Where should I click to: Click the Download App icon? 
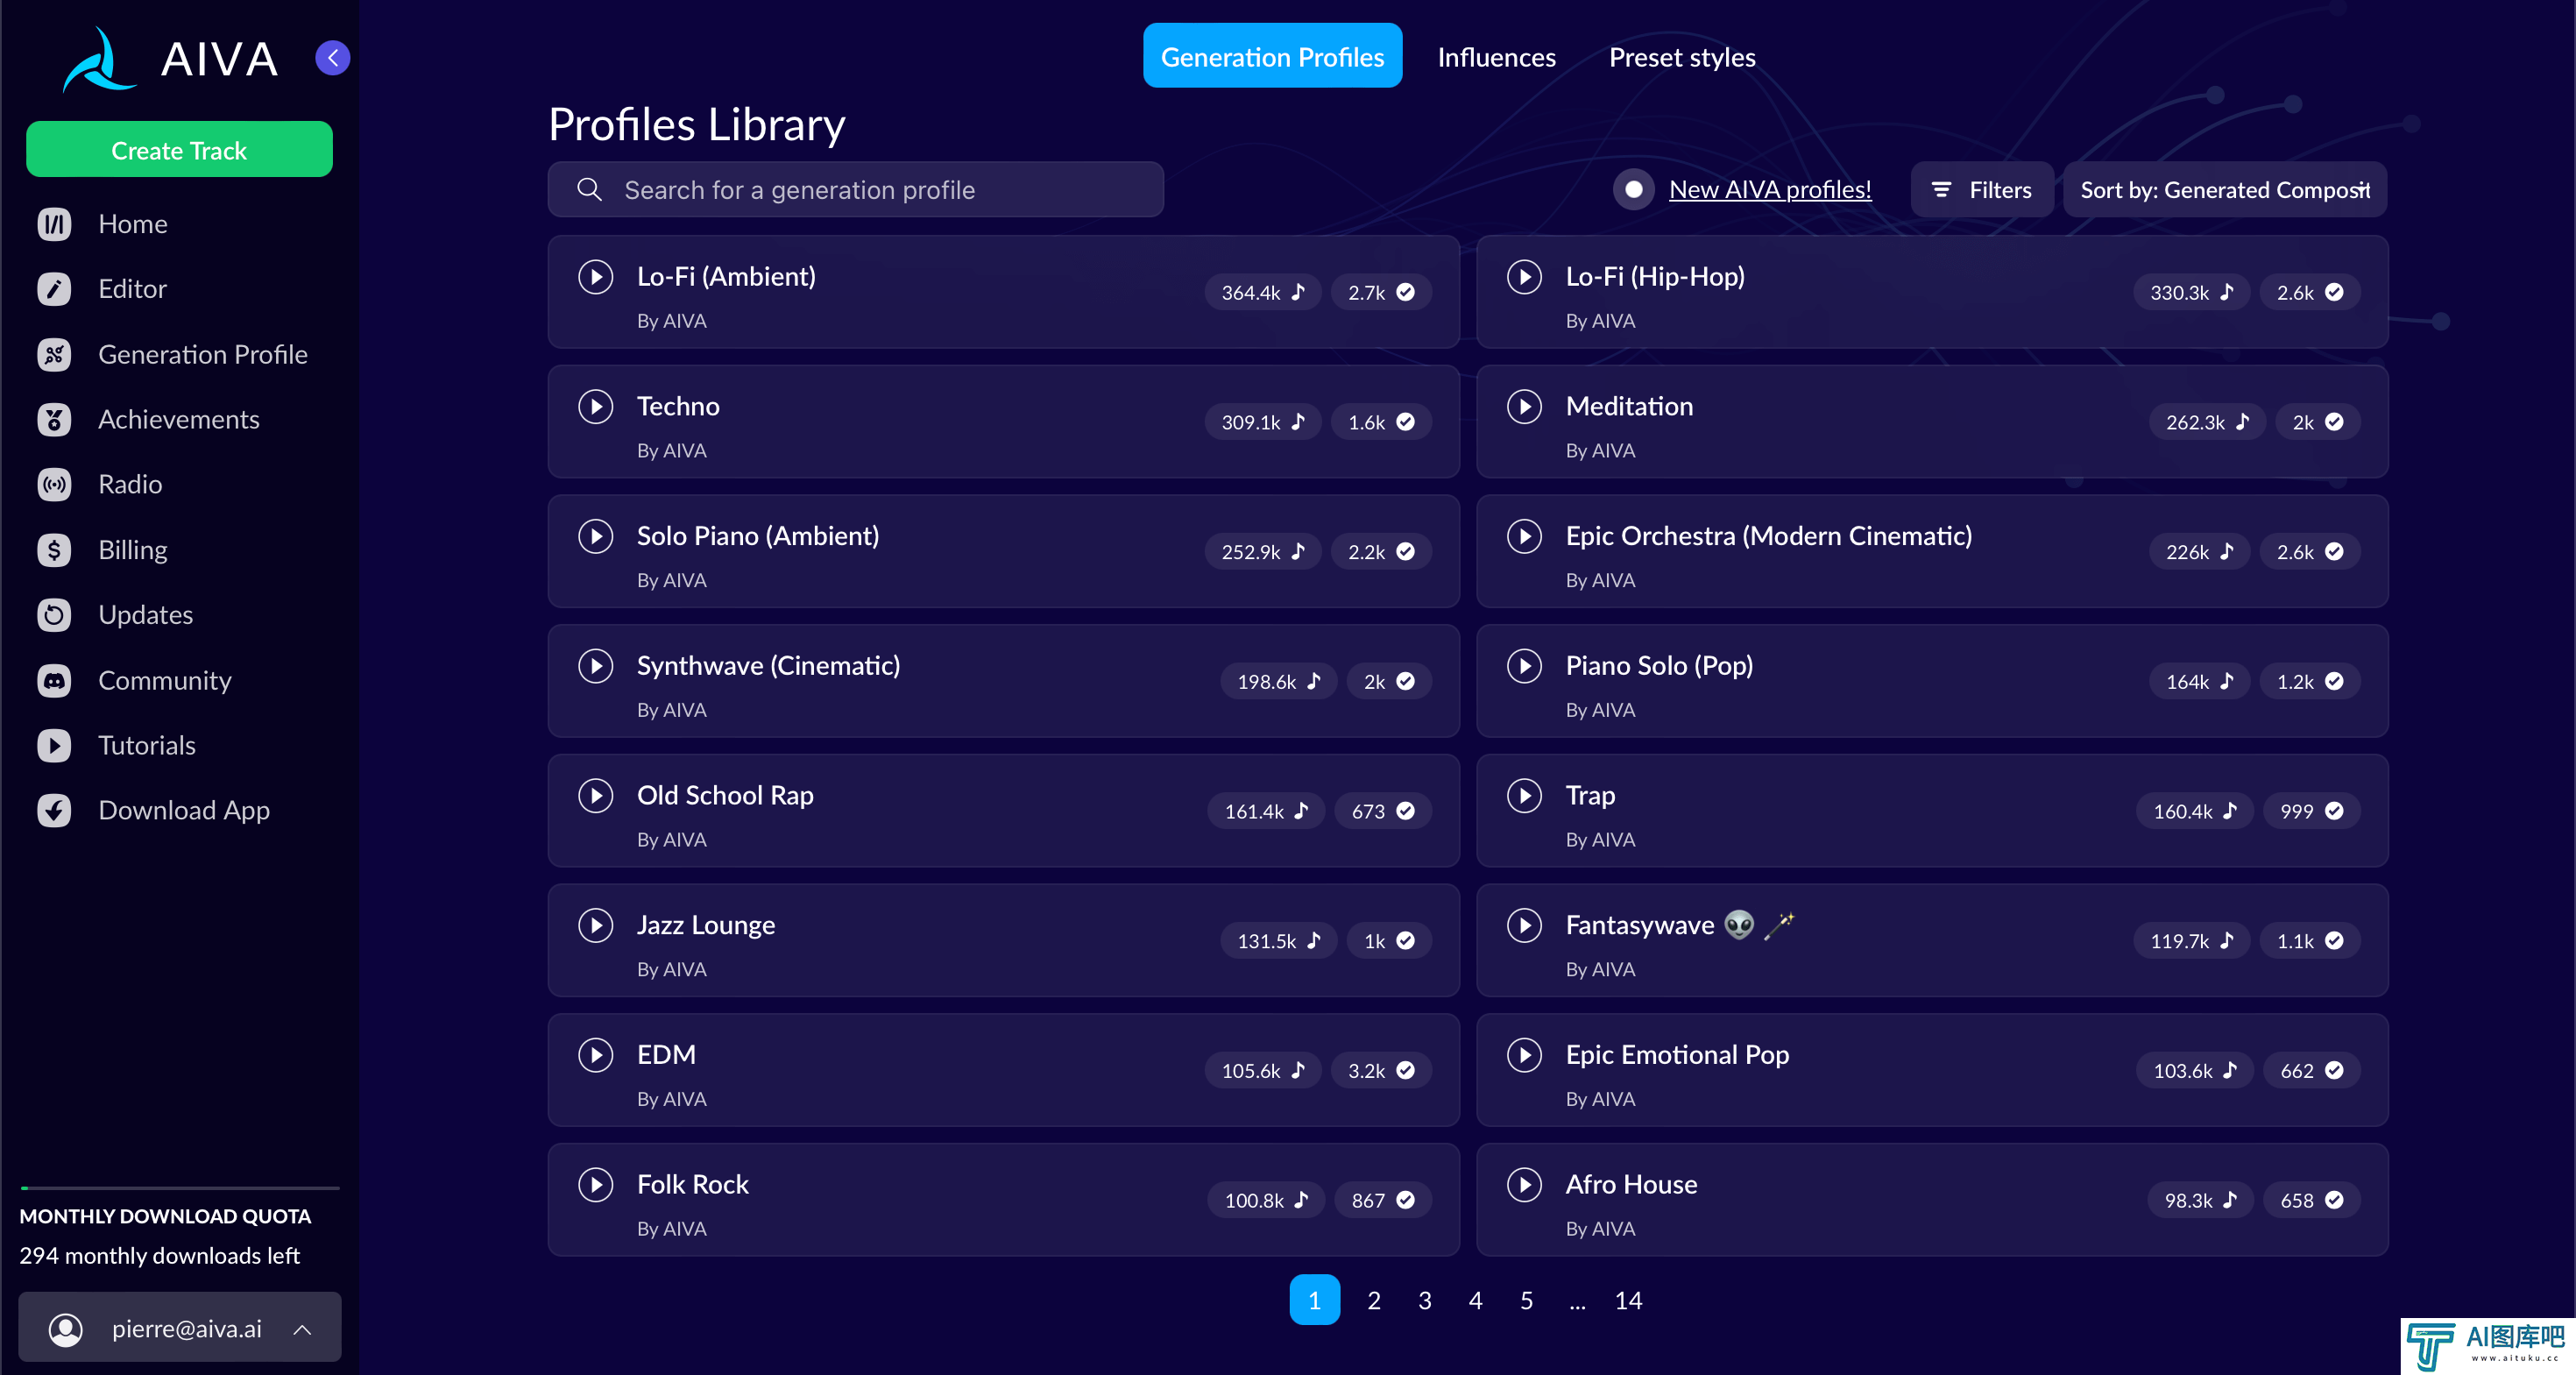point(54,810)
